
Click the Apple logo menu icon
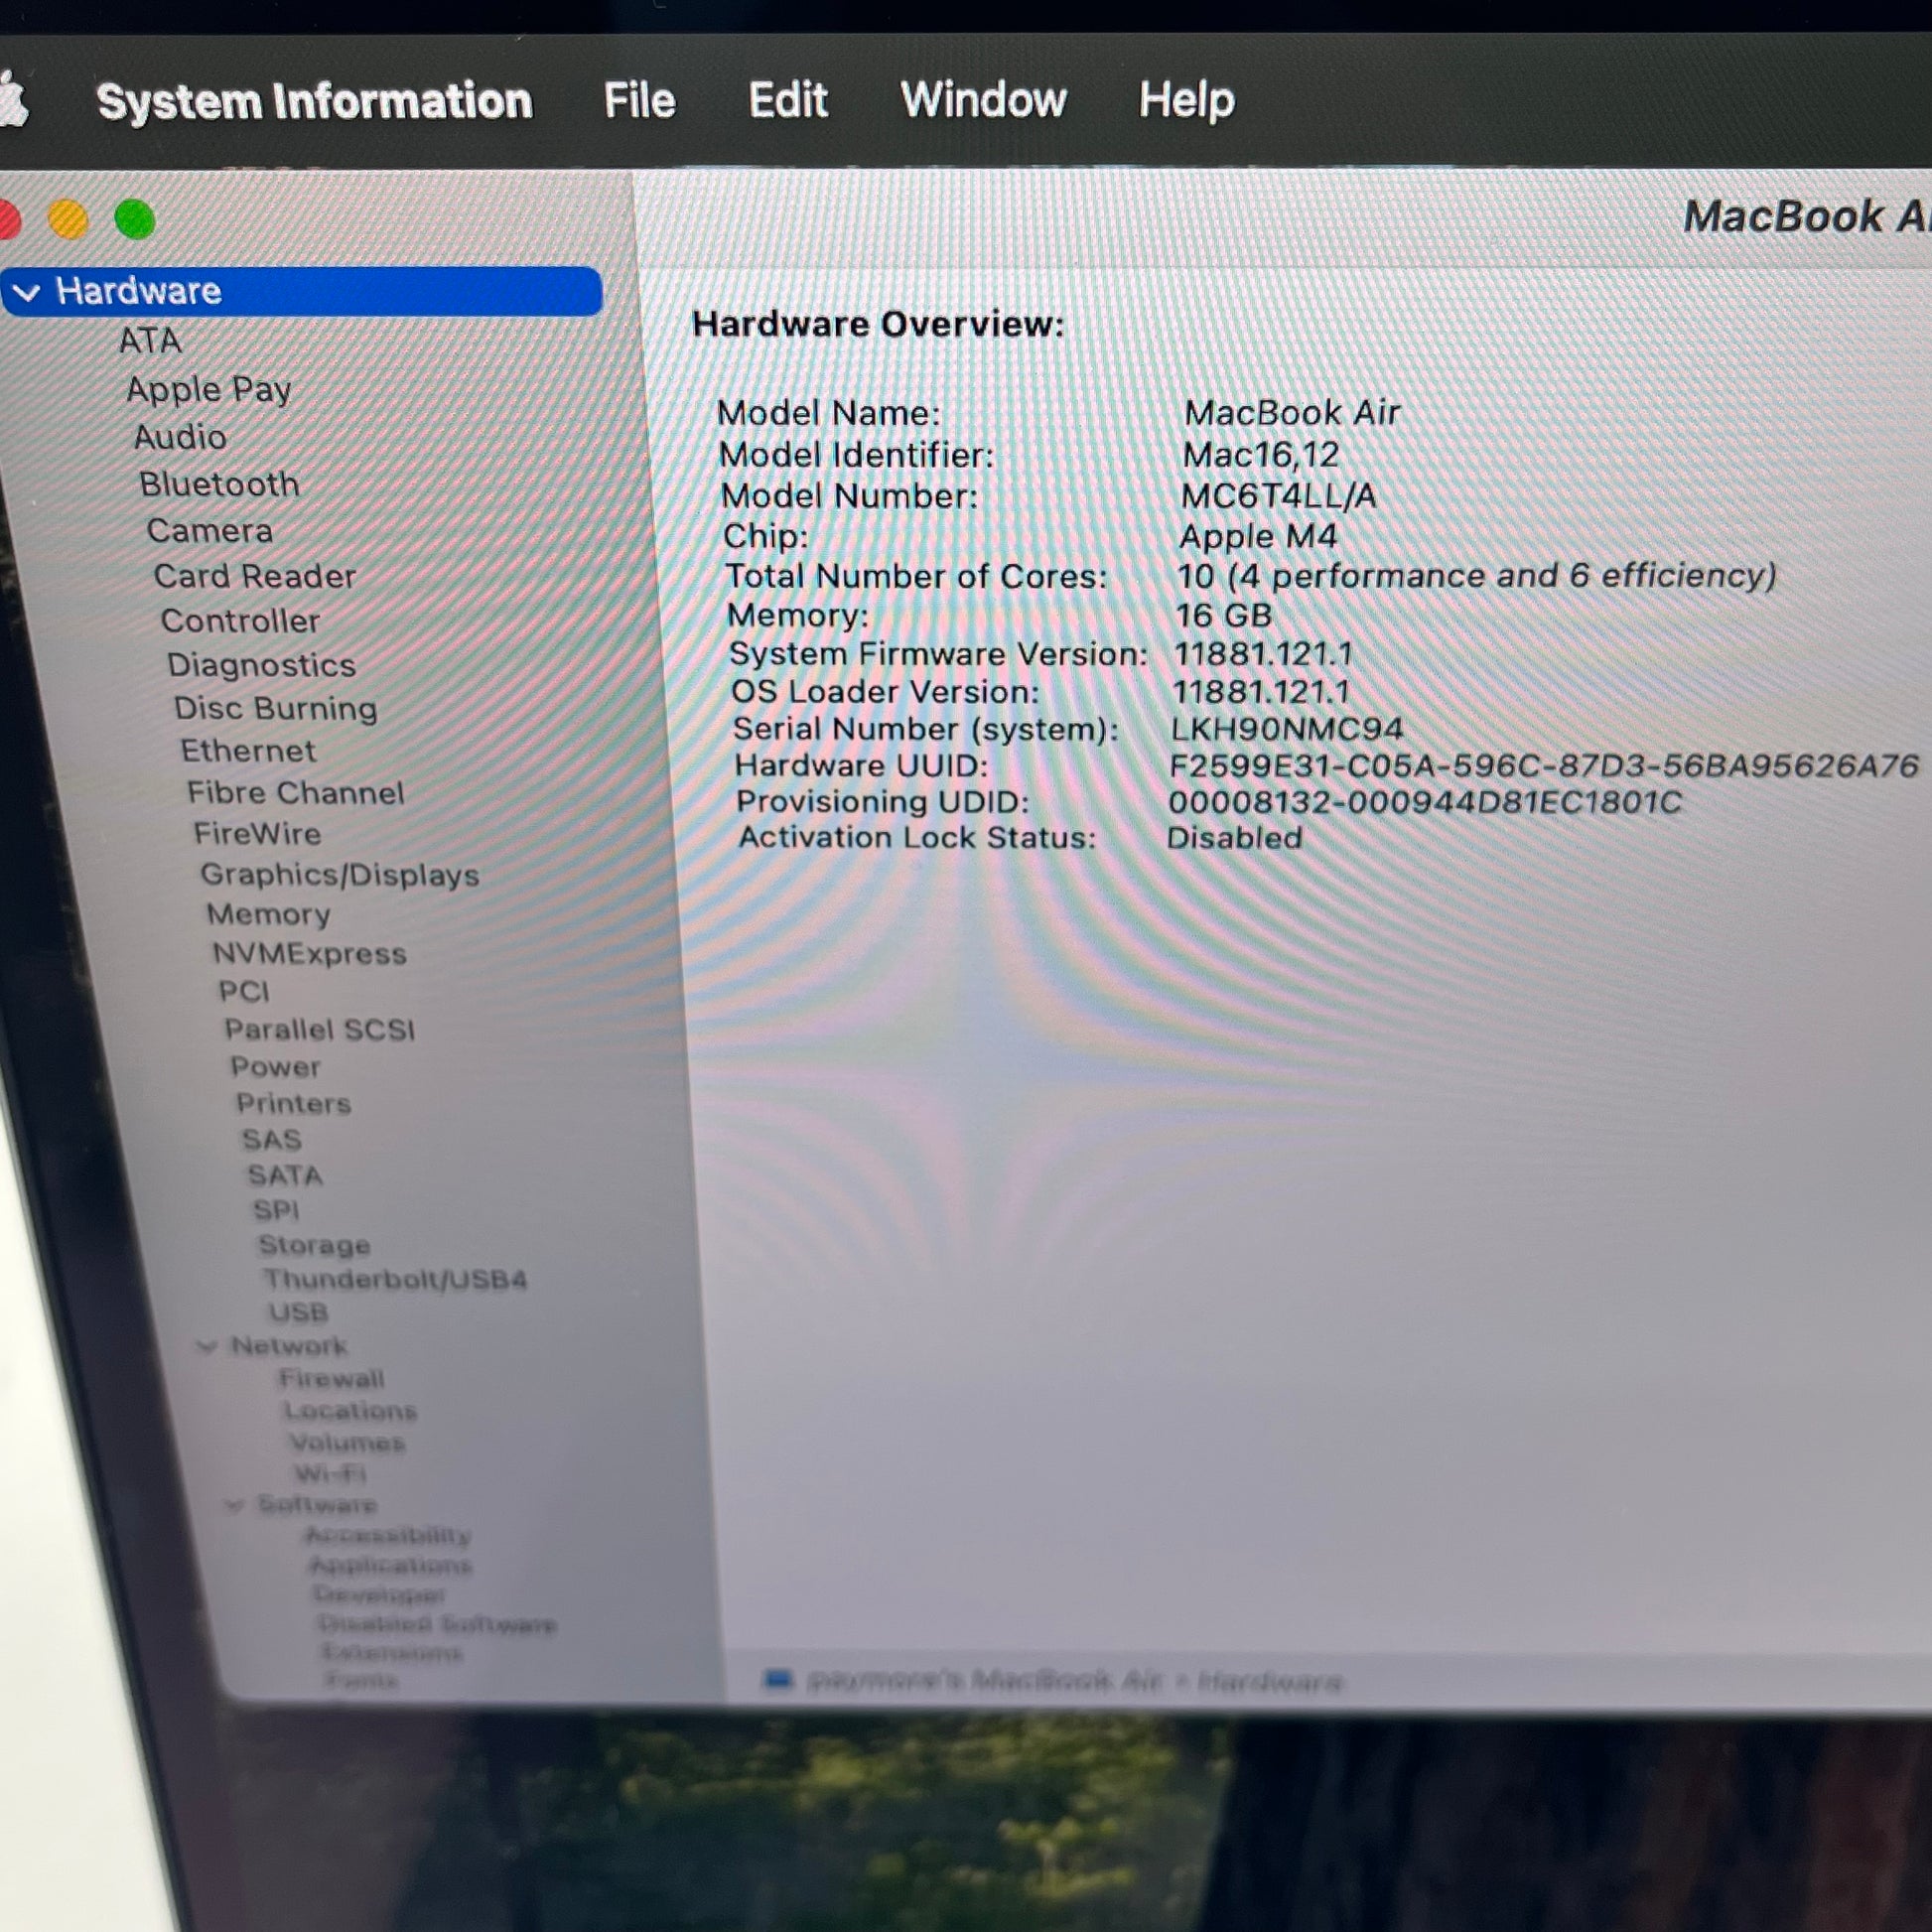point(14,100)
